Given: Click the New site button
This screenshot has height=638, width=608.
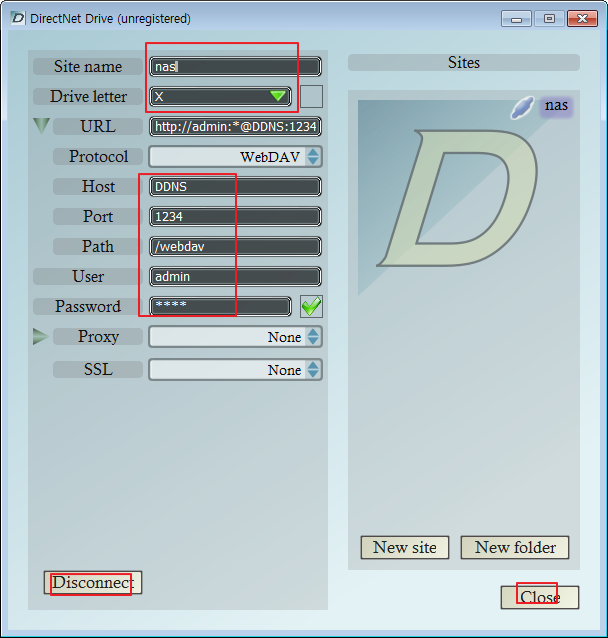Looking at the screenshot, I should (405, 547).
